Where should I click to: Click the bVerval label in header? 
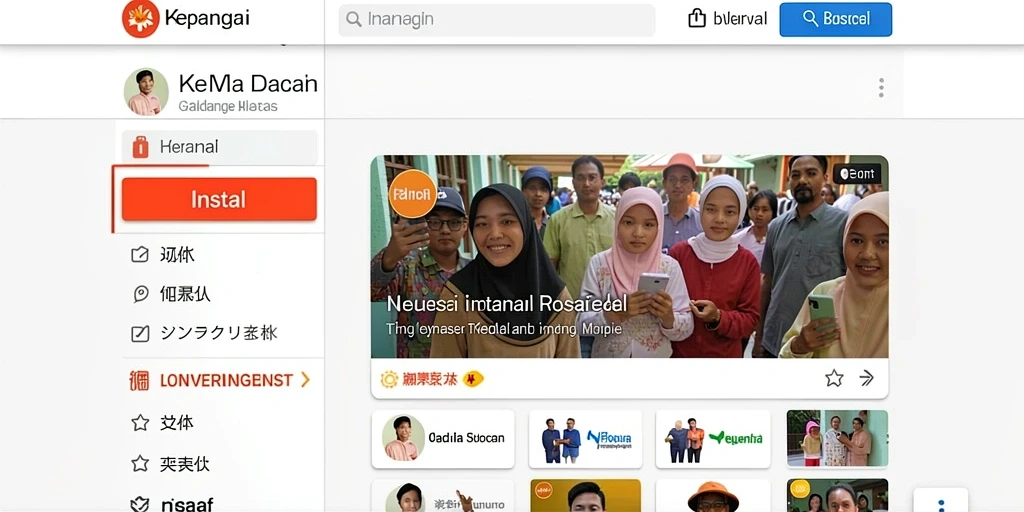tap(740, 19)
